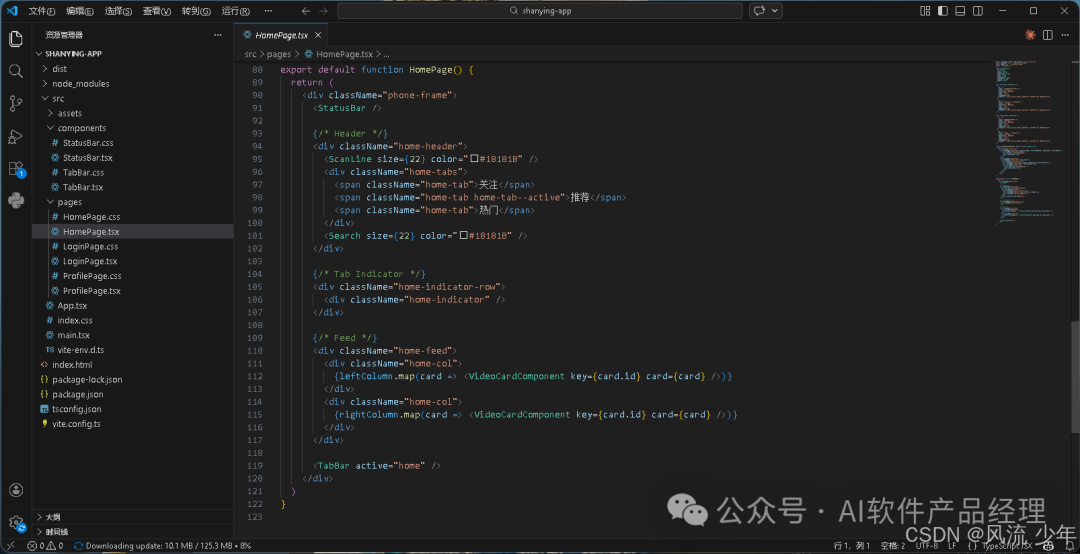Click the editor vertical scrollbar thumb

tap(1076, 376)
